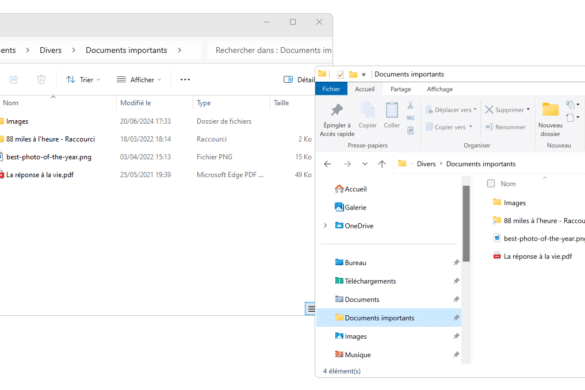Click the Renommer ribbon button

(x=506, y=127)
